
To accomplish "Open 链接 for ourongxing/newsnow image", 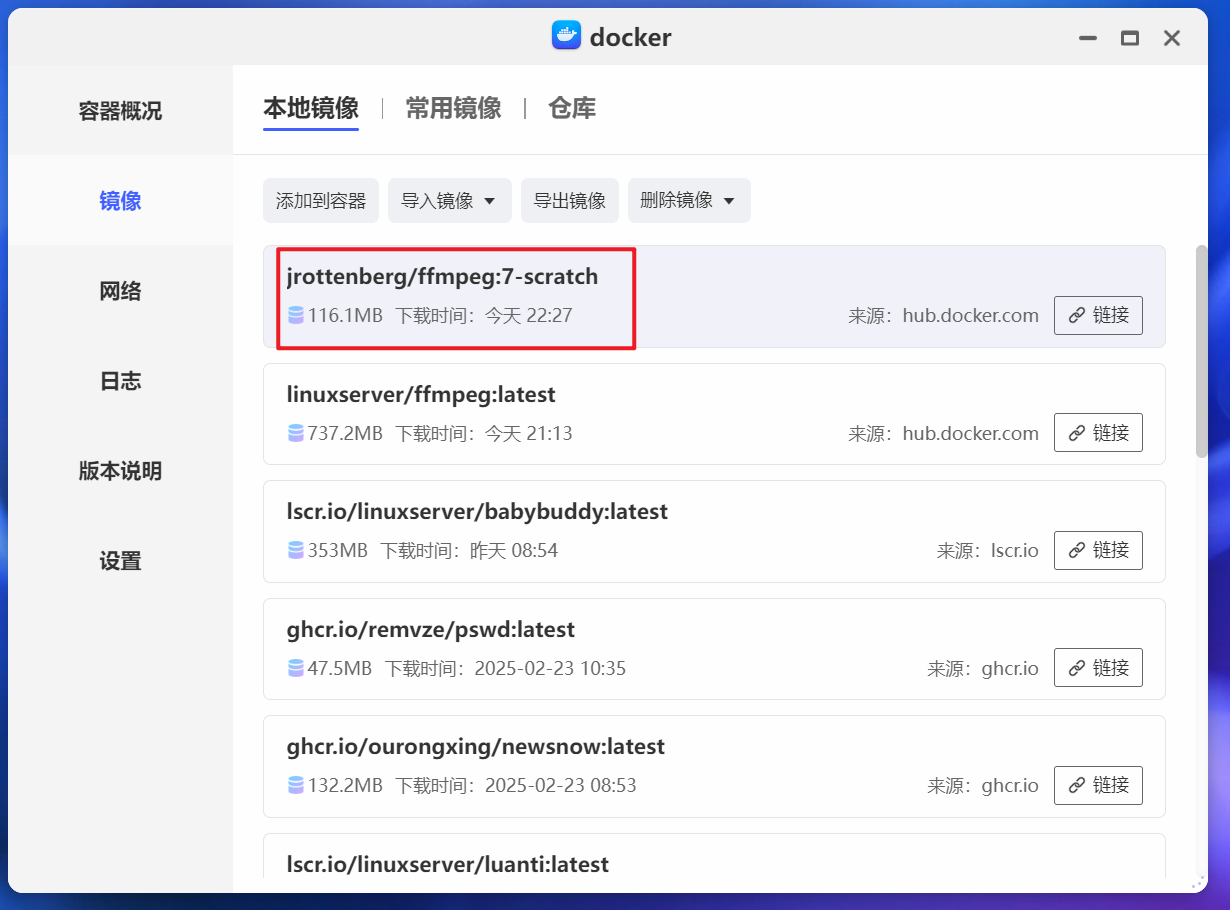I will pyautogui.click(x=1098, y=785).
